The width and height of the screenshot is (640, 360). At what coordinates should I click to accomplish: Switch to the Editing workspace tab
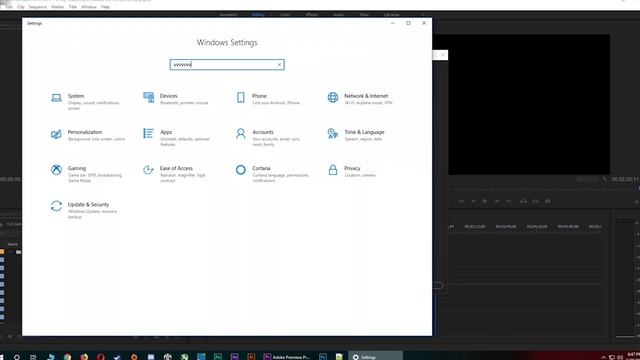pos(258,15)
